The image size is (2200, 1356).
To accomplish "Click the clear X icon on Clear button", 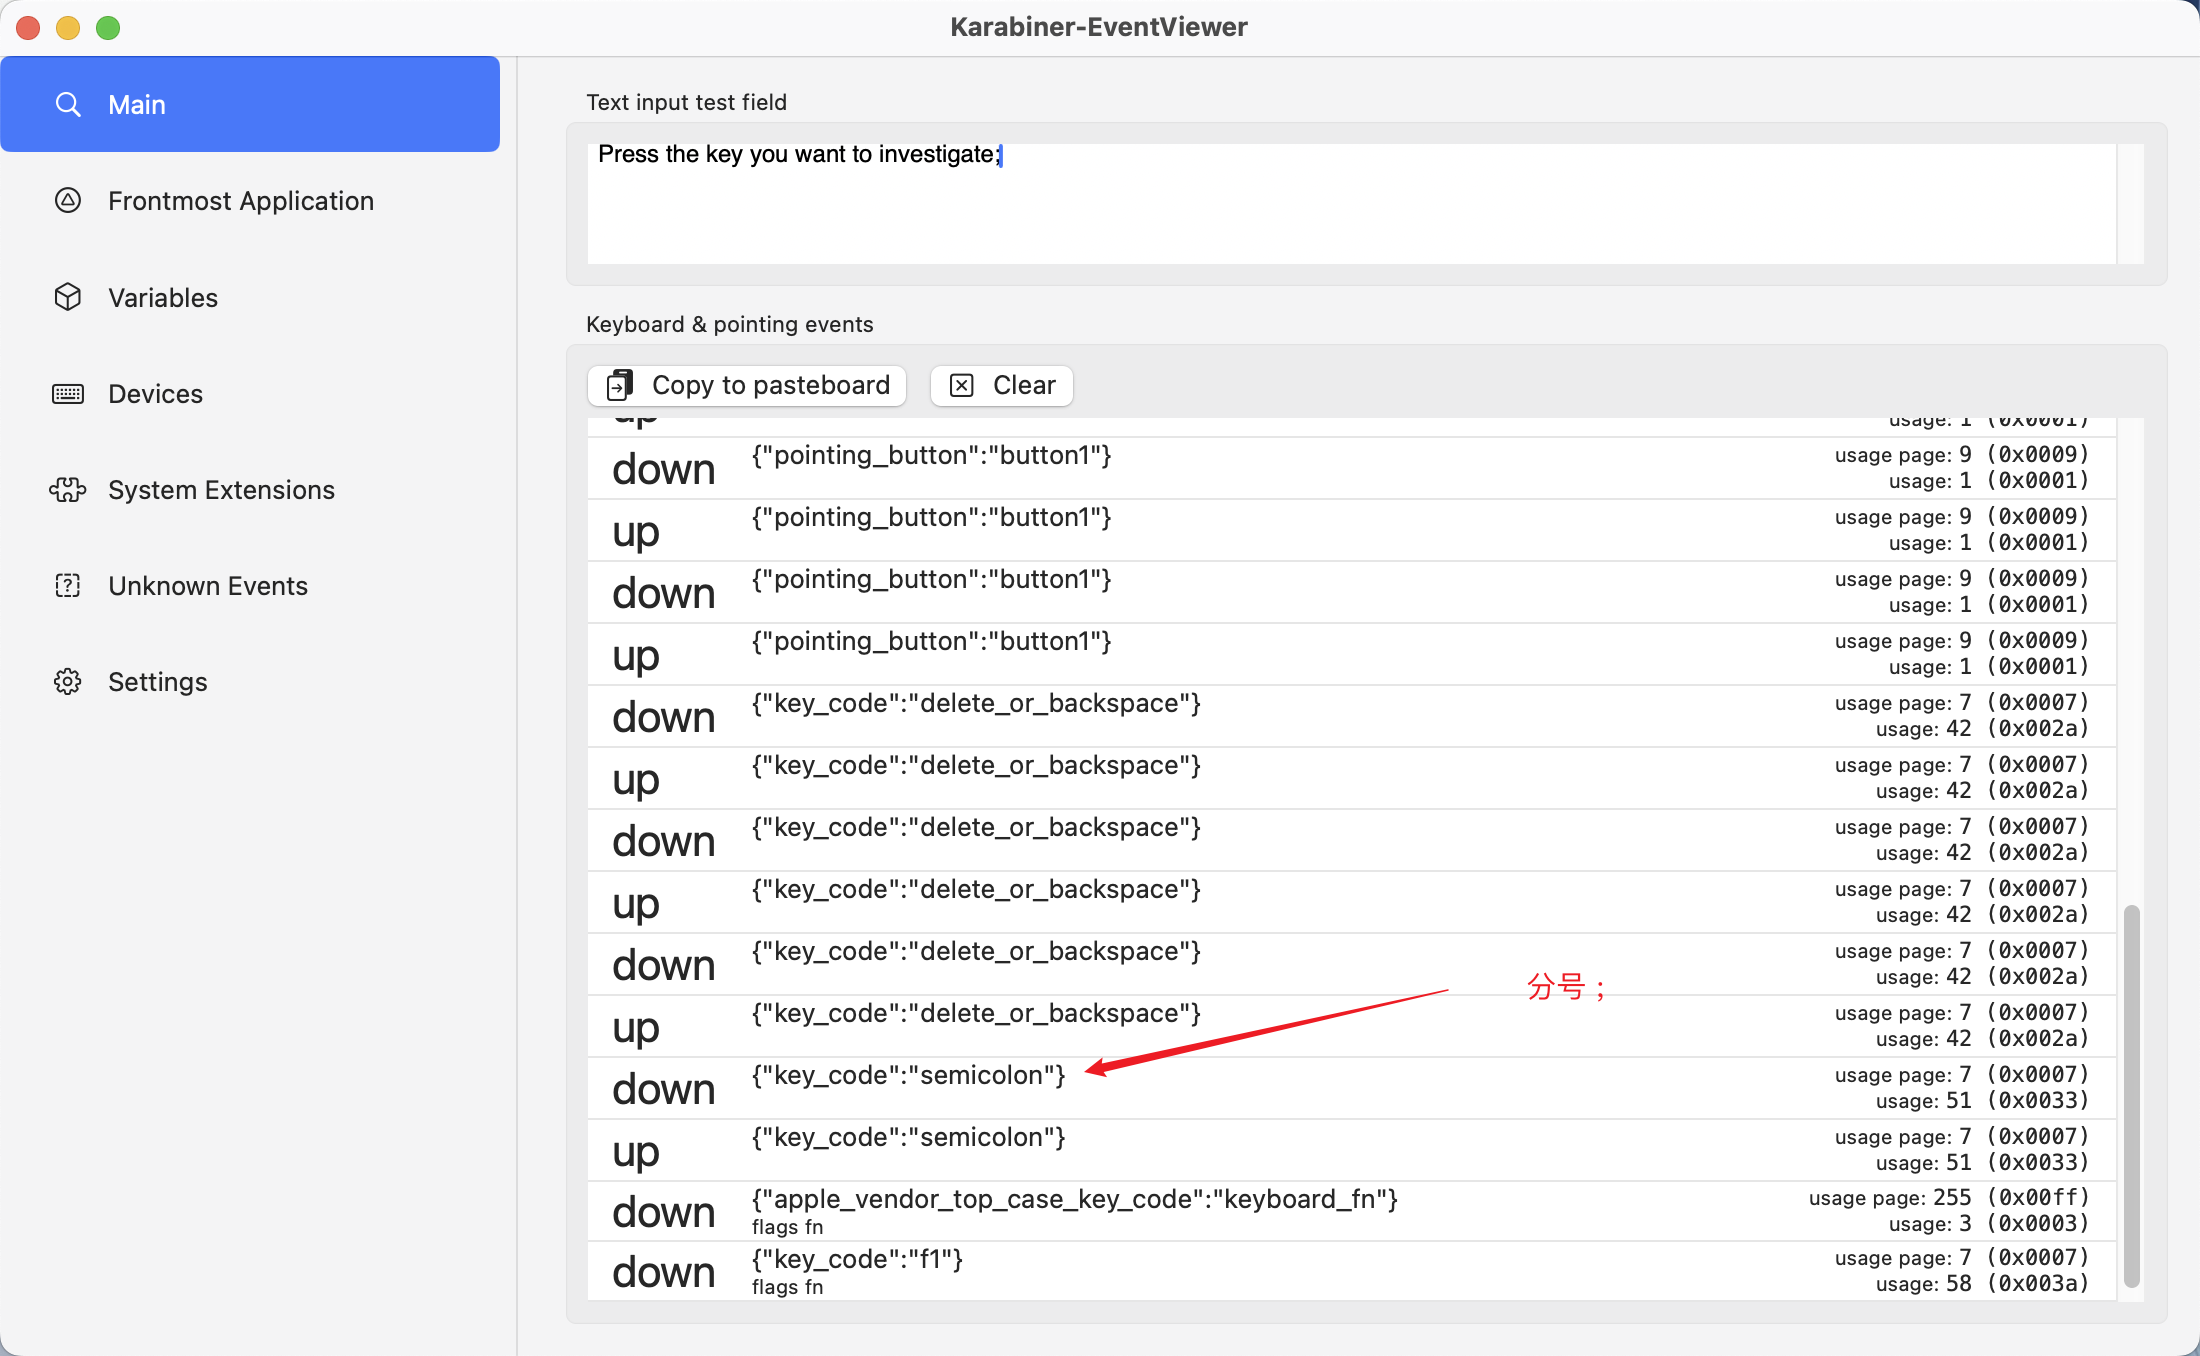I will pyautogui.click(x=962, y=385).
